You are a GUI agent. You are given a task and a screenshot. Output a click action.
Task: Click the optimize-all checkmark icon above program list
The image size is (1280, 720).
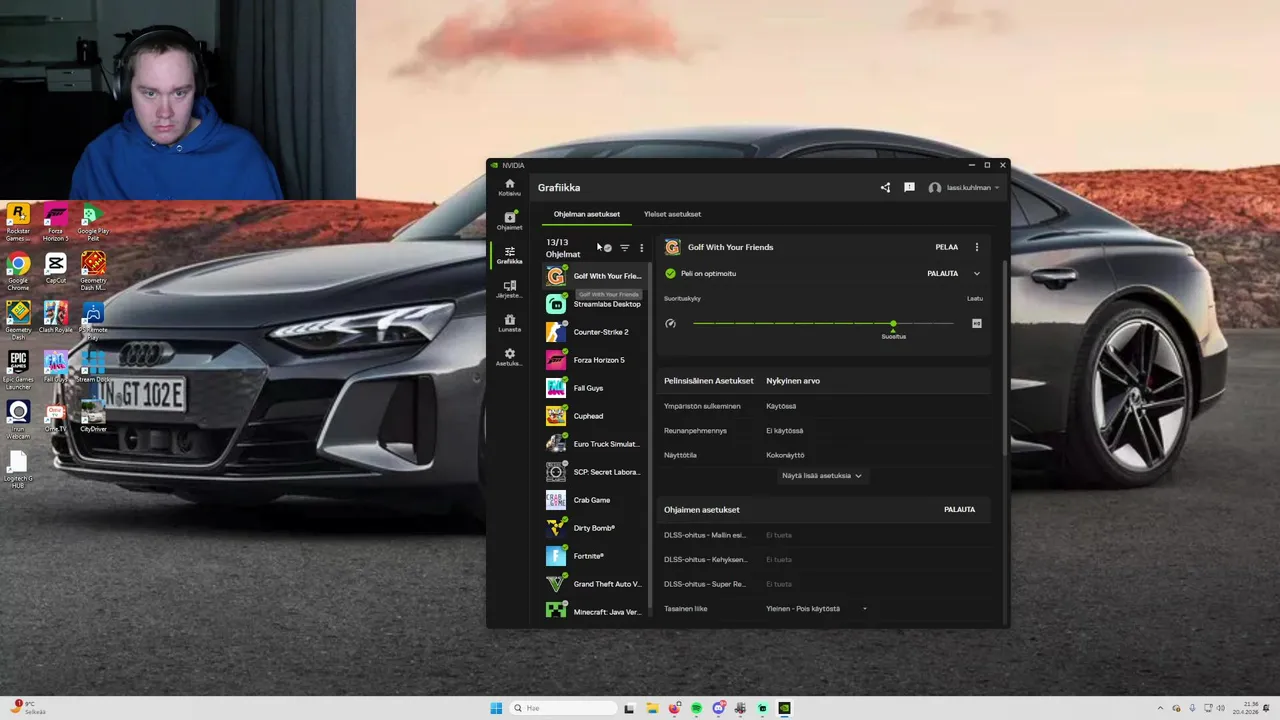pos(607,248)
